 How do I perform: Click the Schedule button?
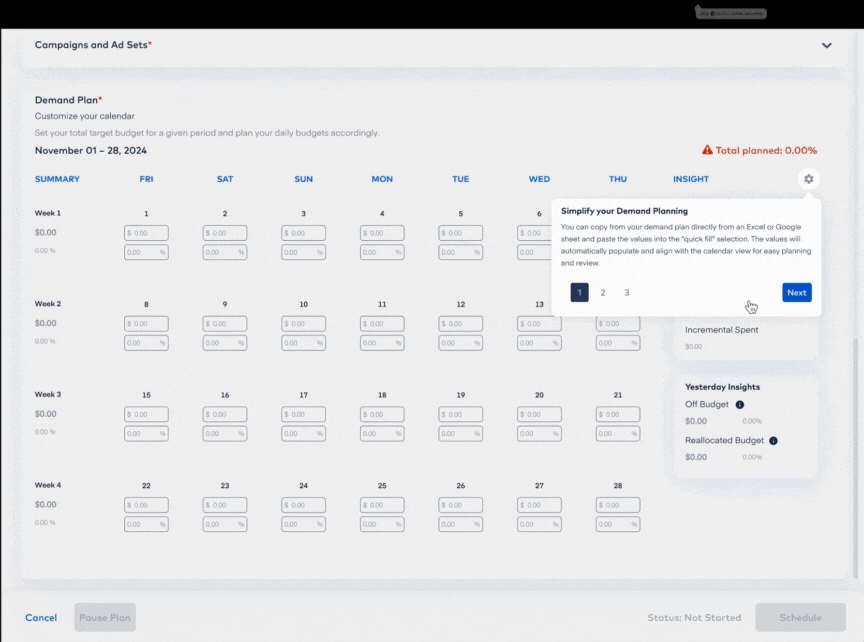click(800, 618)
